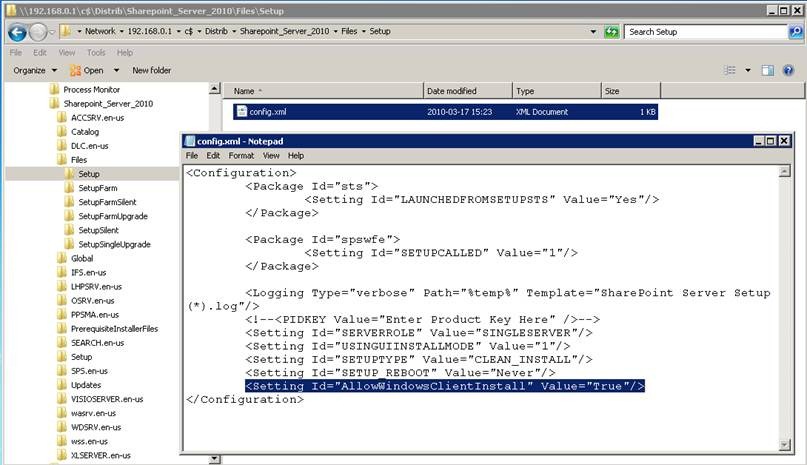Click the folder icon at the address bar start

(66, 31)
